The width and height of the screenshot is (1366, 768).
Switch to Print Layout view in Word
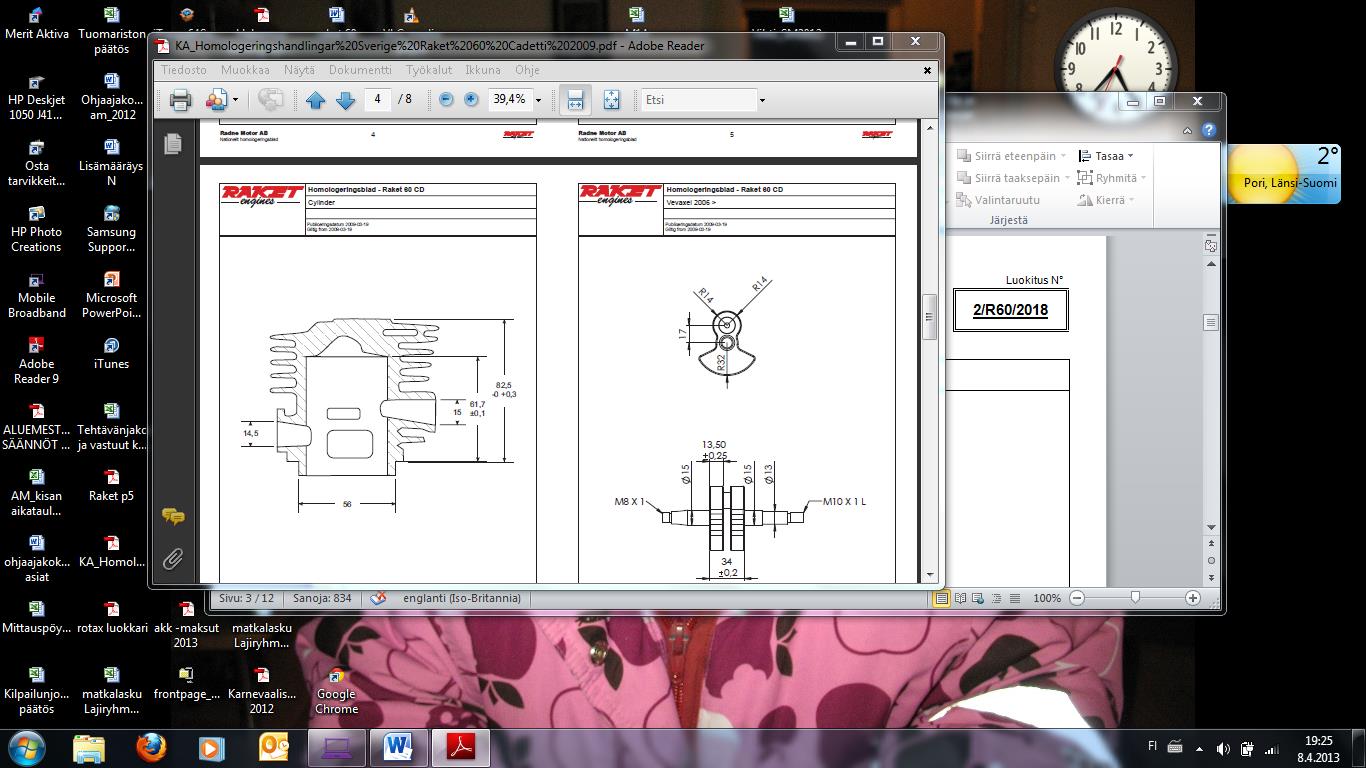pyautogui.click(x=941, y=598)
